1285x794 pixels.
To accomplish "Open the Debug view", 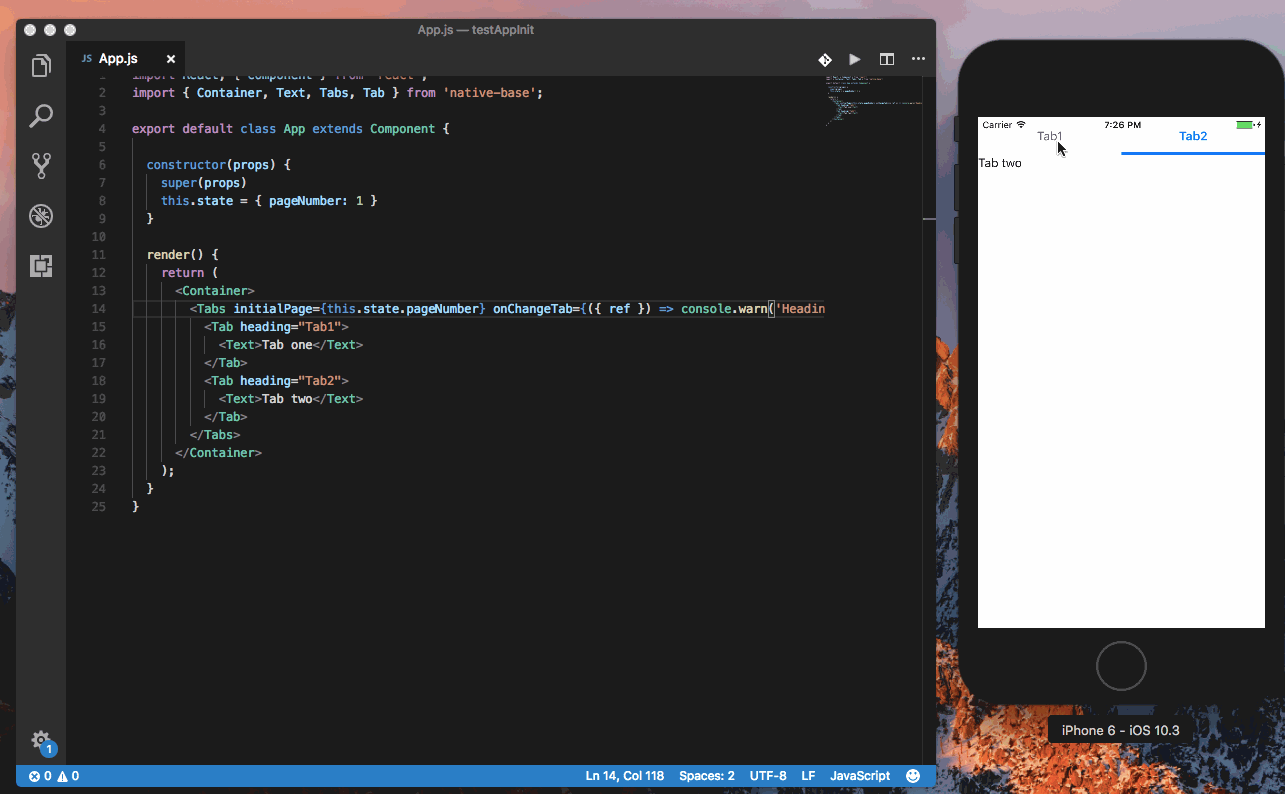I will pos(41,216).
